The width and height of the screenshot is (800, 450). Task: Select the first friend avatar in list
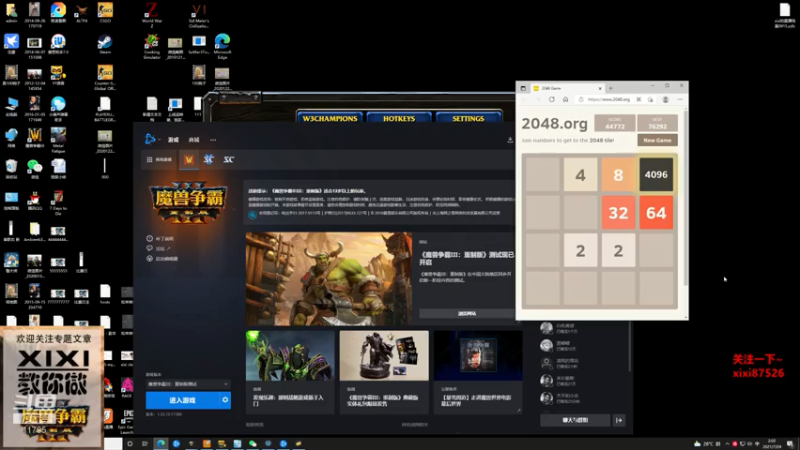click(546, 328)
